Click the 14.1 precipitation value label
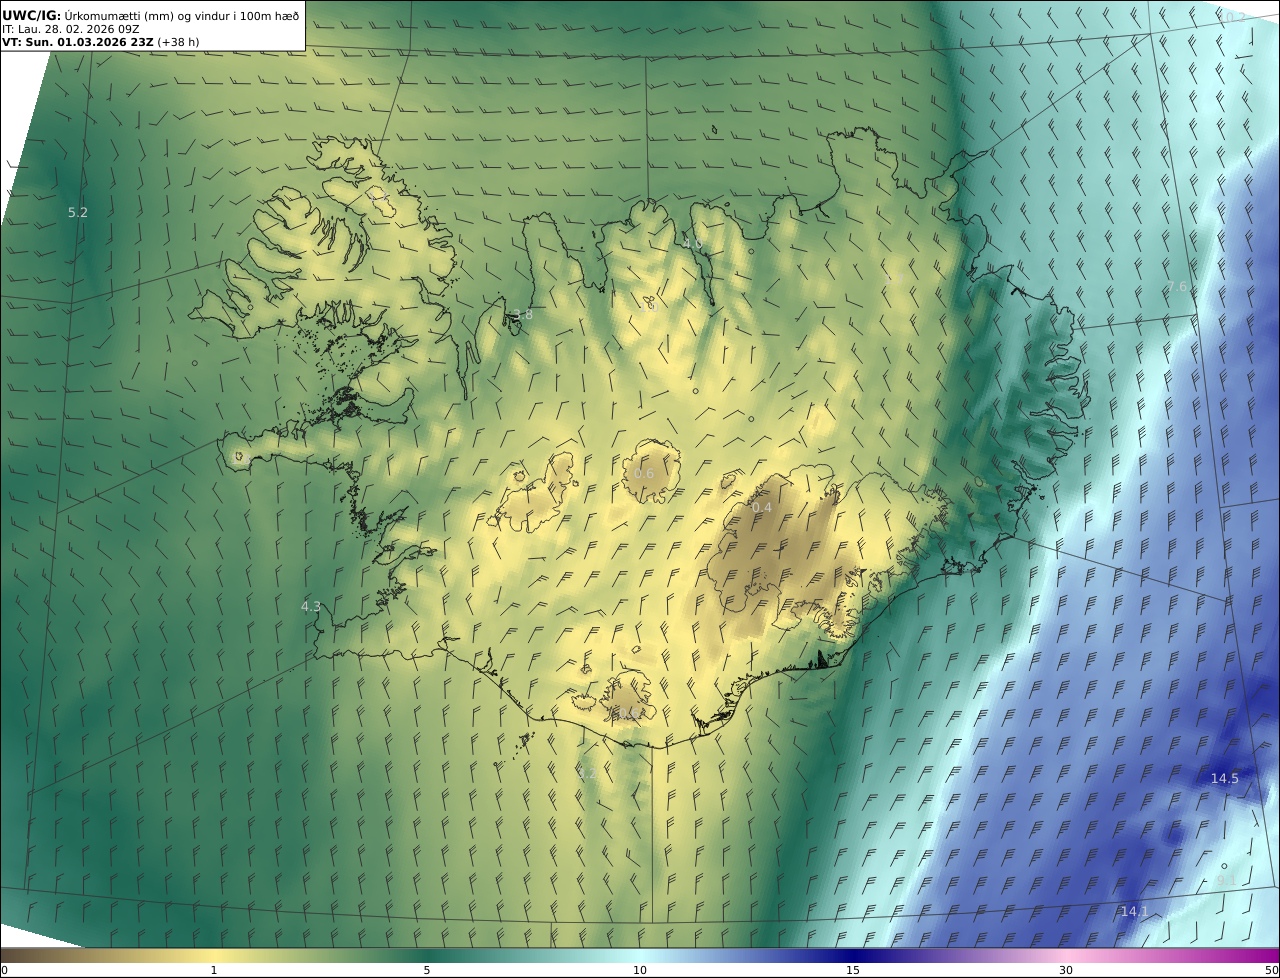The width and height of the screenshot is (1280, 978). pos(1135,911)
